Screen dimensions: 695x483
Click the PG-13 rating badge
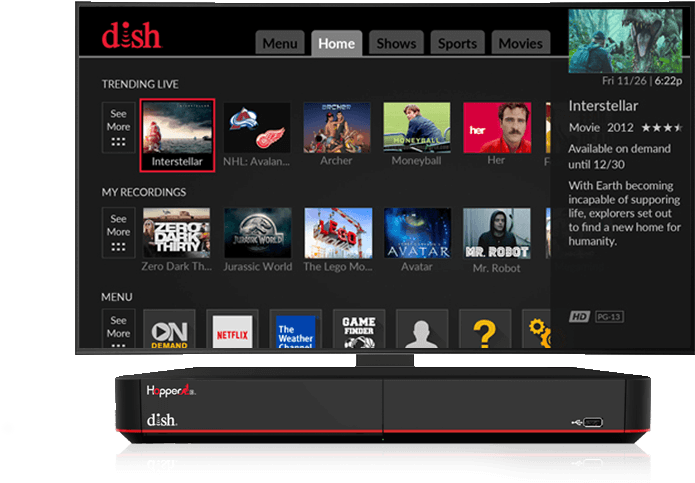point(609,316)
